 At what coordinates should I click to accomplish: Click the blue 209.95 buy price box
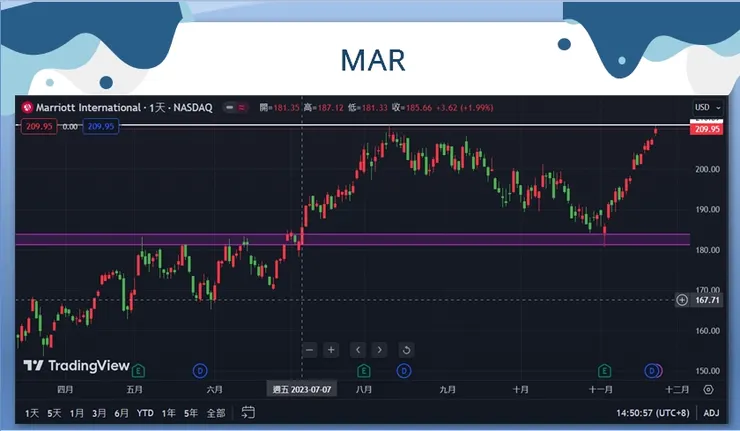click(101, 127)
